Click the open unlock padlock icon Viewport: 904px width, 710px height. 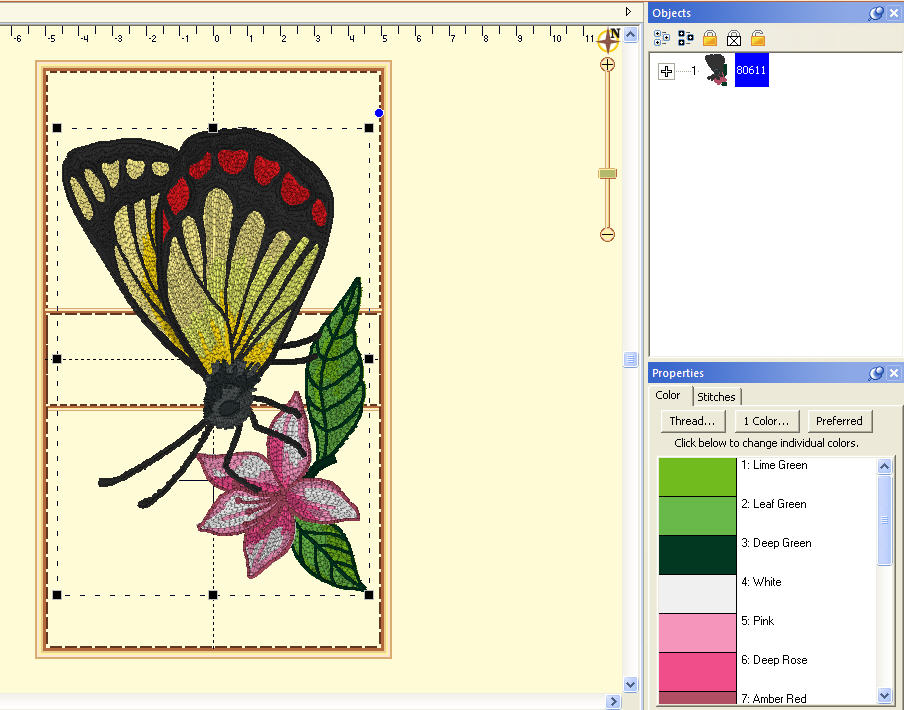758,38
